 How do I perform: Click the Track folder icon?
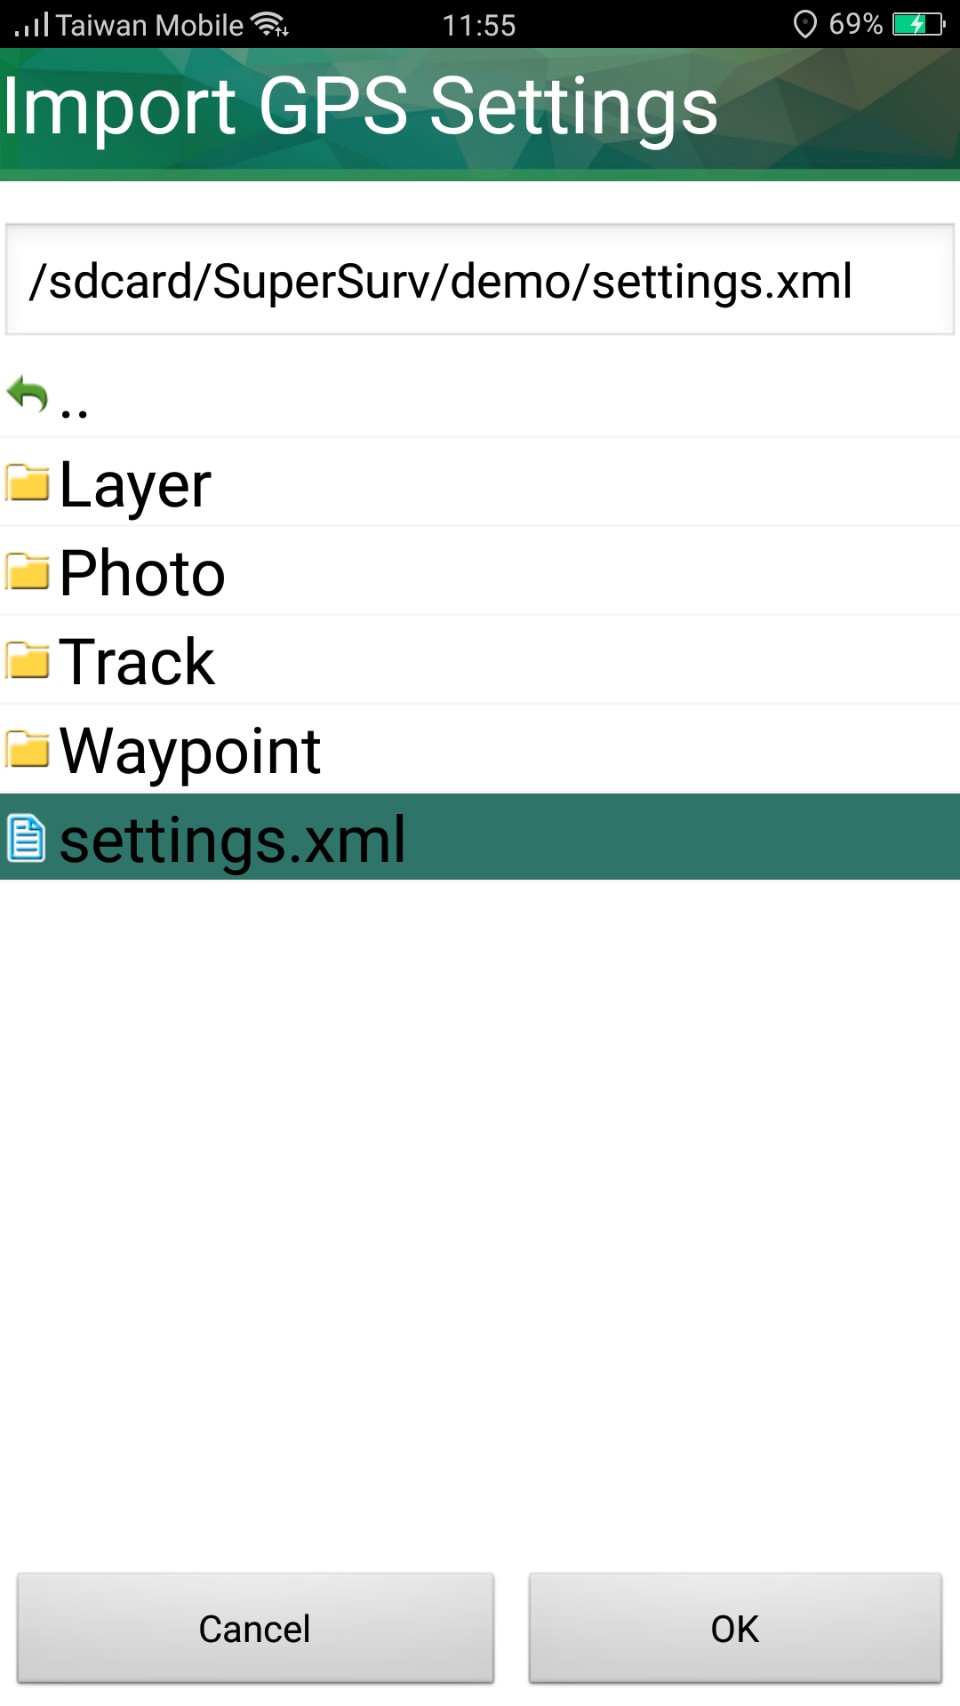(27, 661)
